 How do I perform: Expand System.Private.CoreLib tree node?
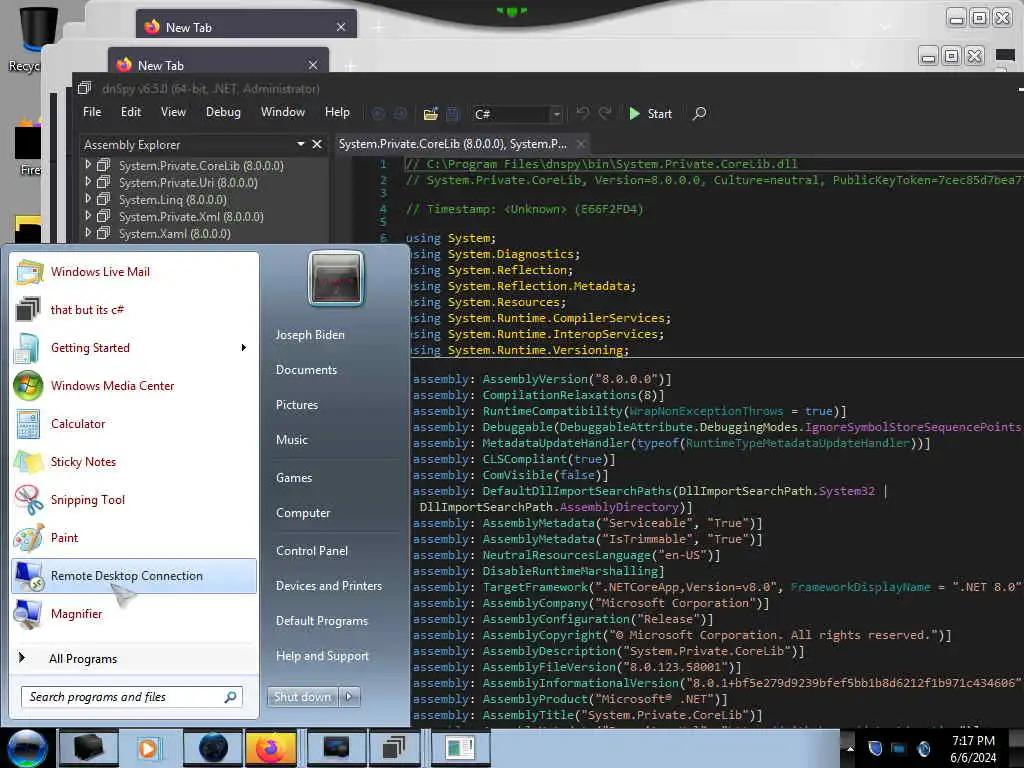tap(88, 165)
